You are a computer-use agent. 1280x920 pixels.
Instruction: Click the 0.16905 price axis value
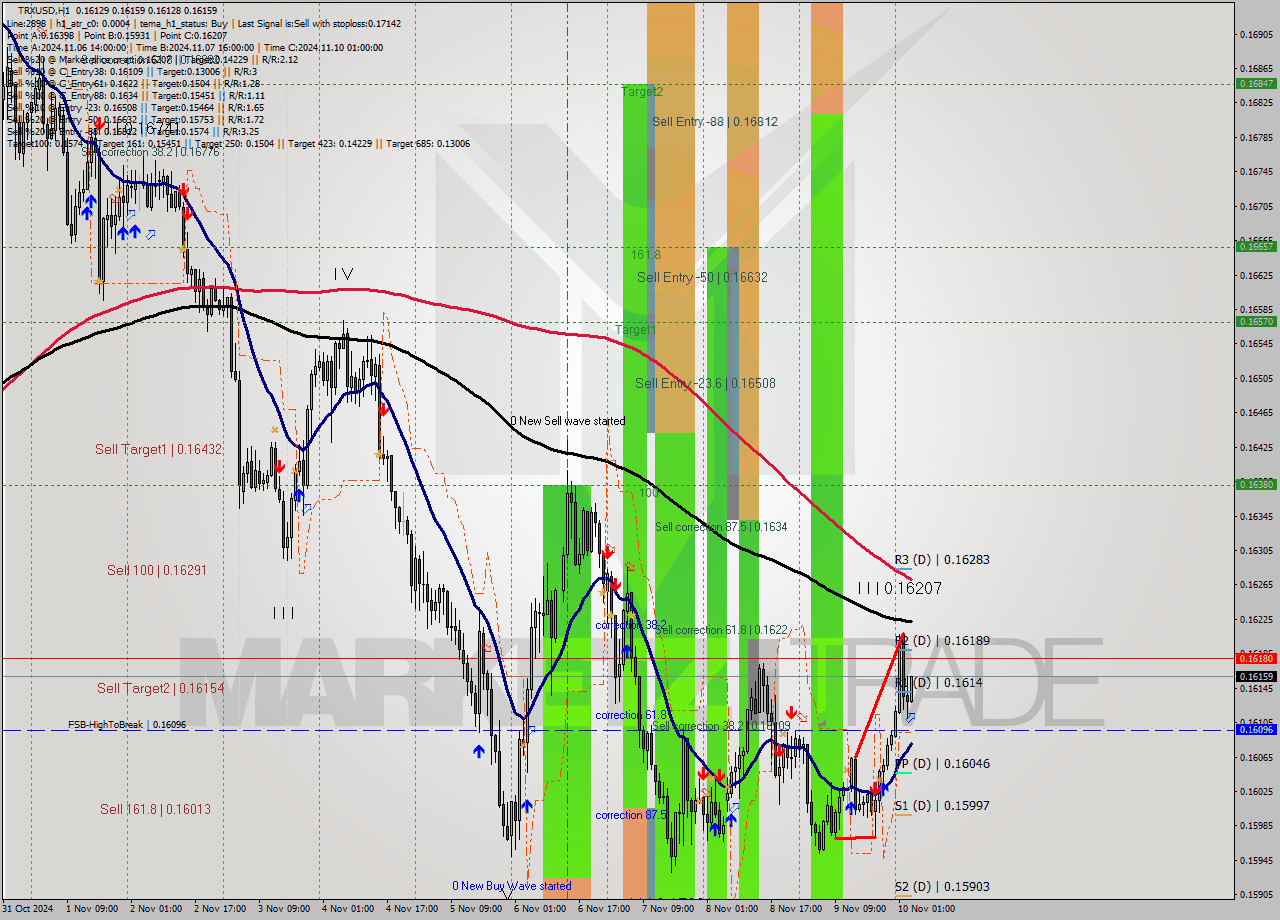pyautogui.click(x=1256, y=34)
